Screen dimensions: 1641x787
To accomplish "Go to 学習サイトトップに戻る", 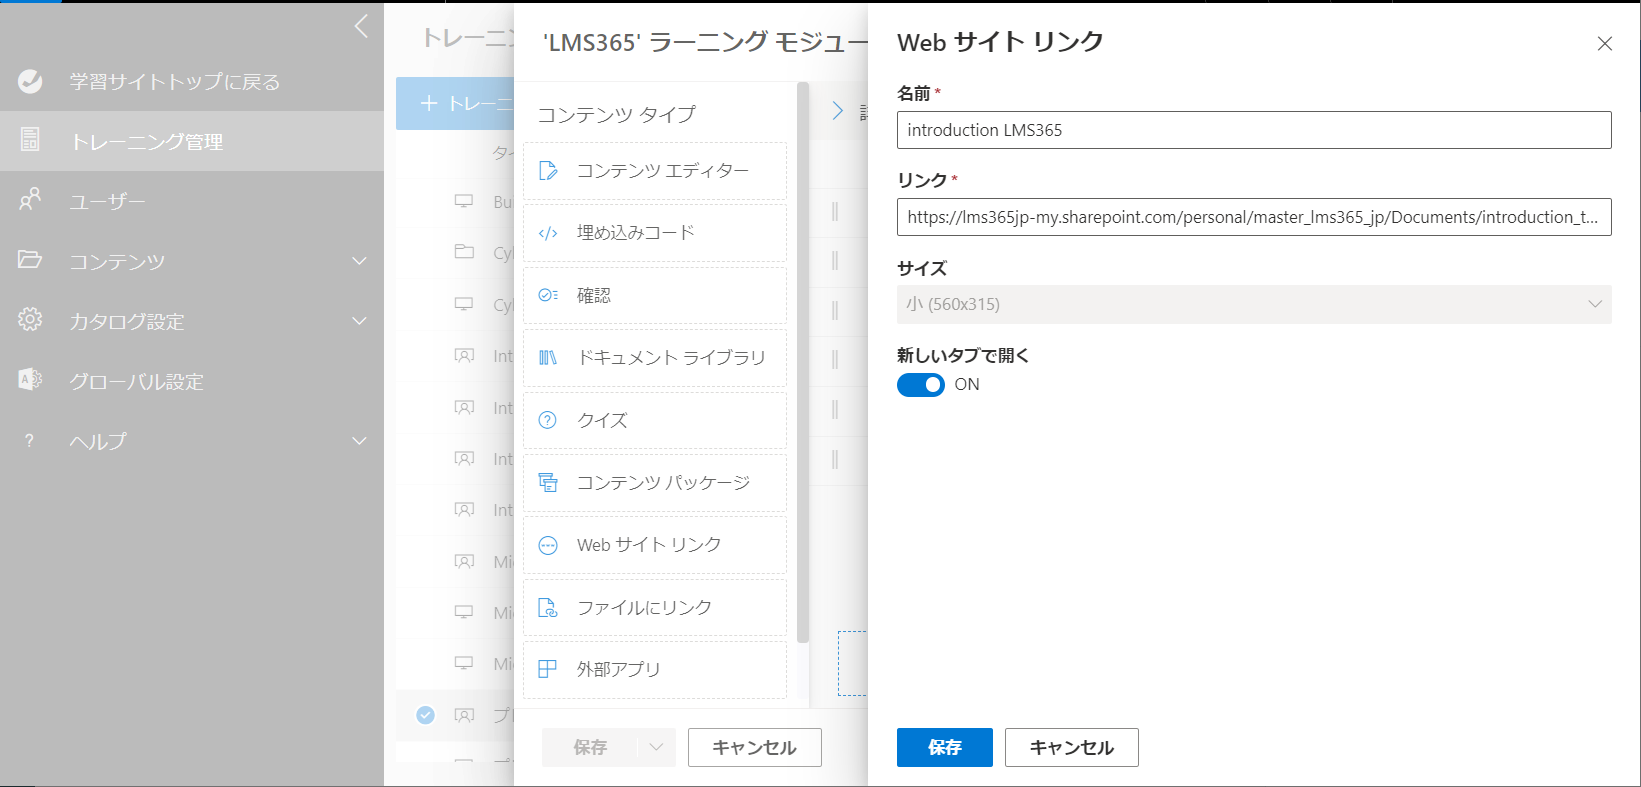I will click(192, 81).
